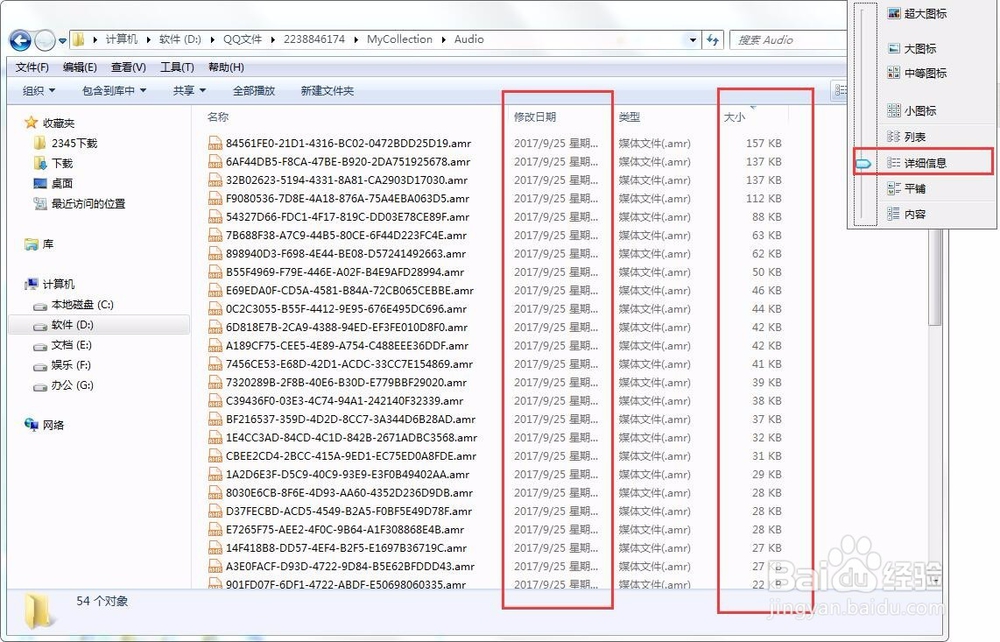Select 列表 view option
This screenshot has width=1000, height=642.
coord(906,136)
